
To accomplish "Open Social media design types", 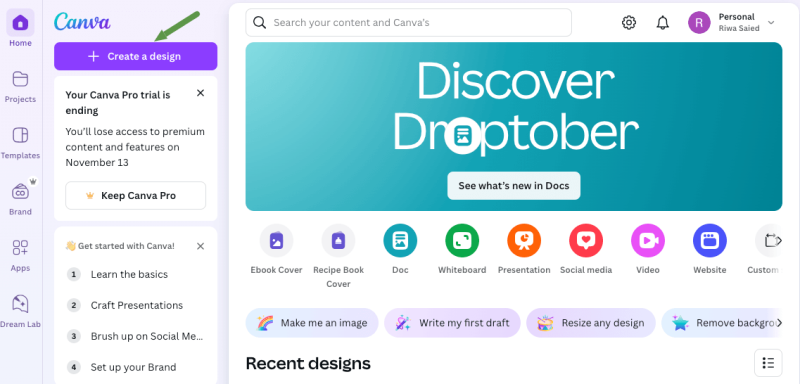I will click(x=586, y=249).
